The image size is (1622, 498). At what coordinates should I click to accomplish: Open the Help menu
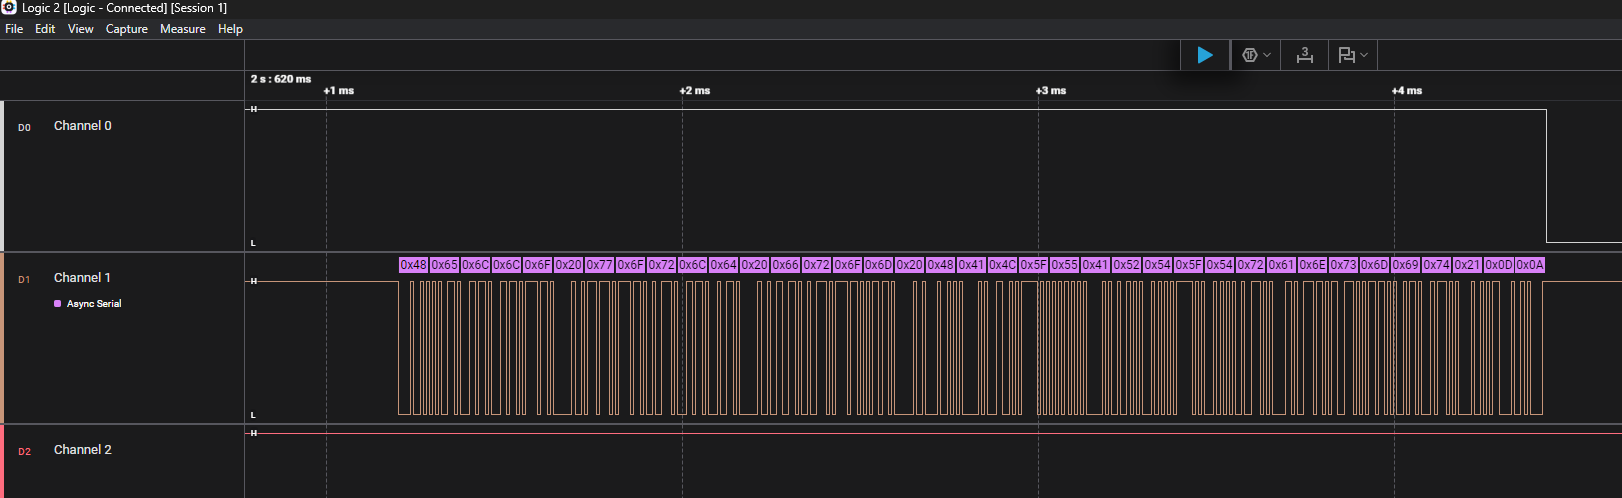pyautogui.click(x=230, y=29)
